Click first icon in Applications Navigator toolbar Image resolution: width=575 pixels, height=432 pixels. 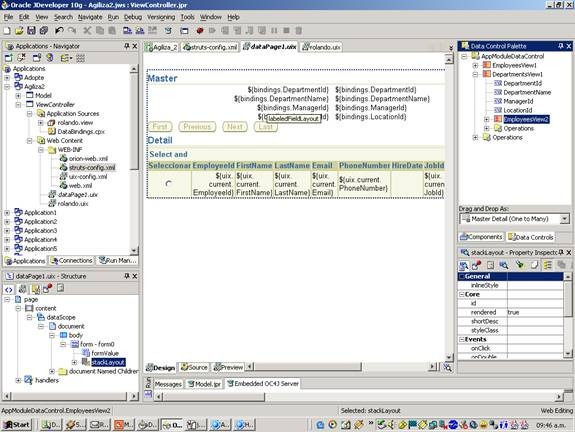click(x=8, y=58)
